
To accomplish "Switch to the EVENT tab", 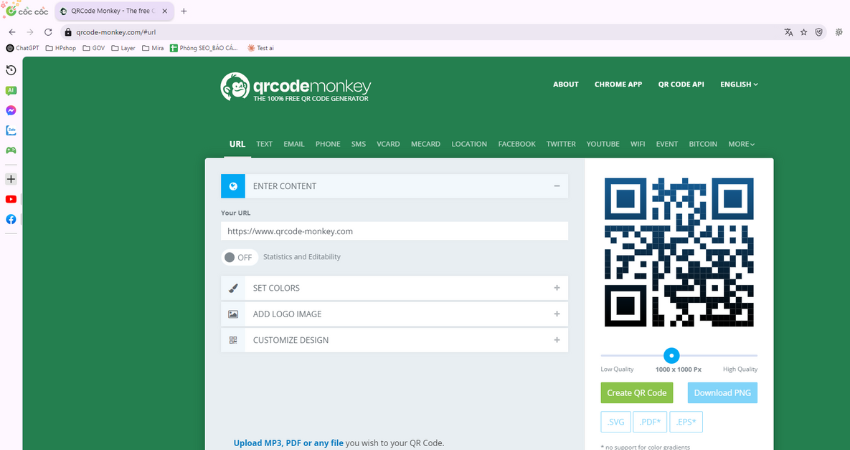I will (667, 144).
